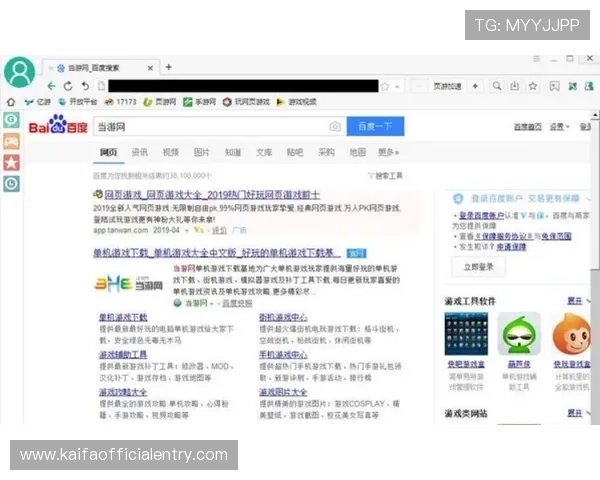
Task: Click the 百度一下 search button
Action: tap(375, 126)
